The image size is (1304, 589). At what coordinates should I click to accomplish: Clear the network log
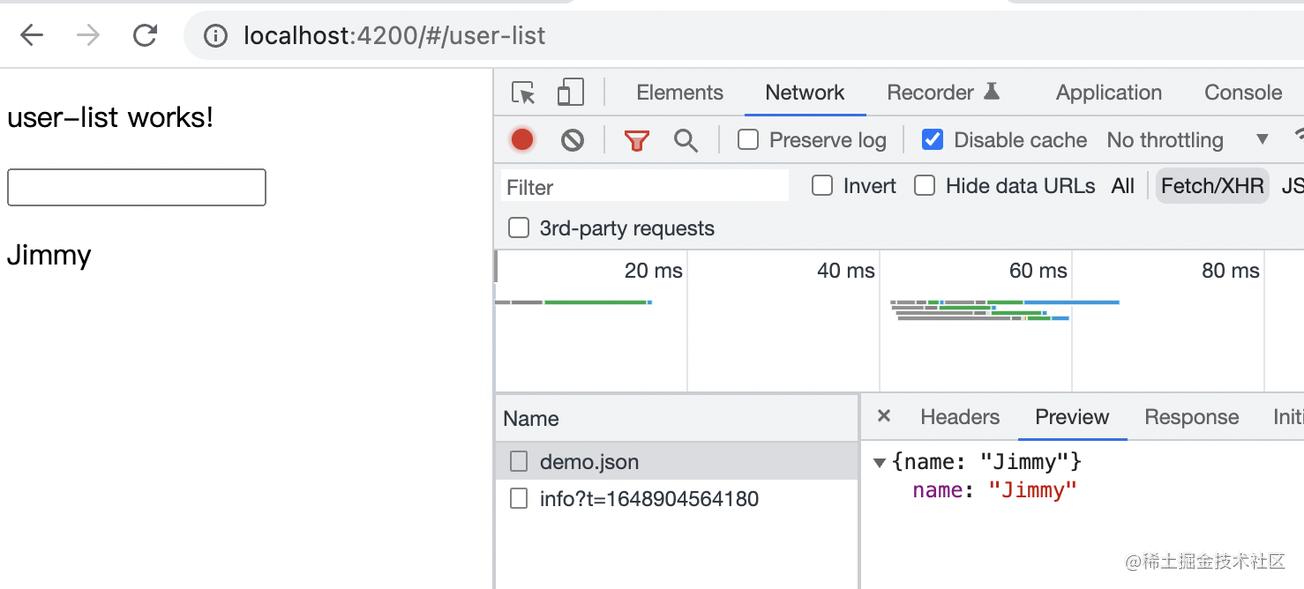click(572, 140)
